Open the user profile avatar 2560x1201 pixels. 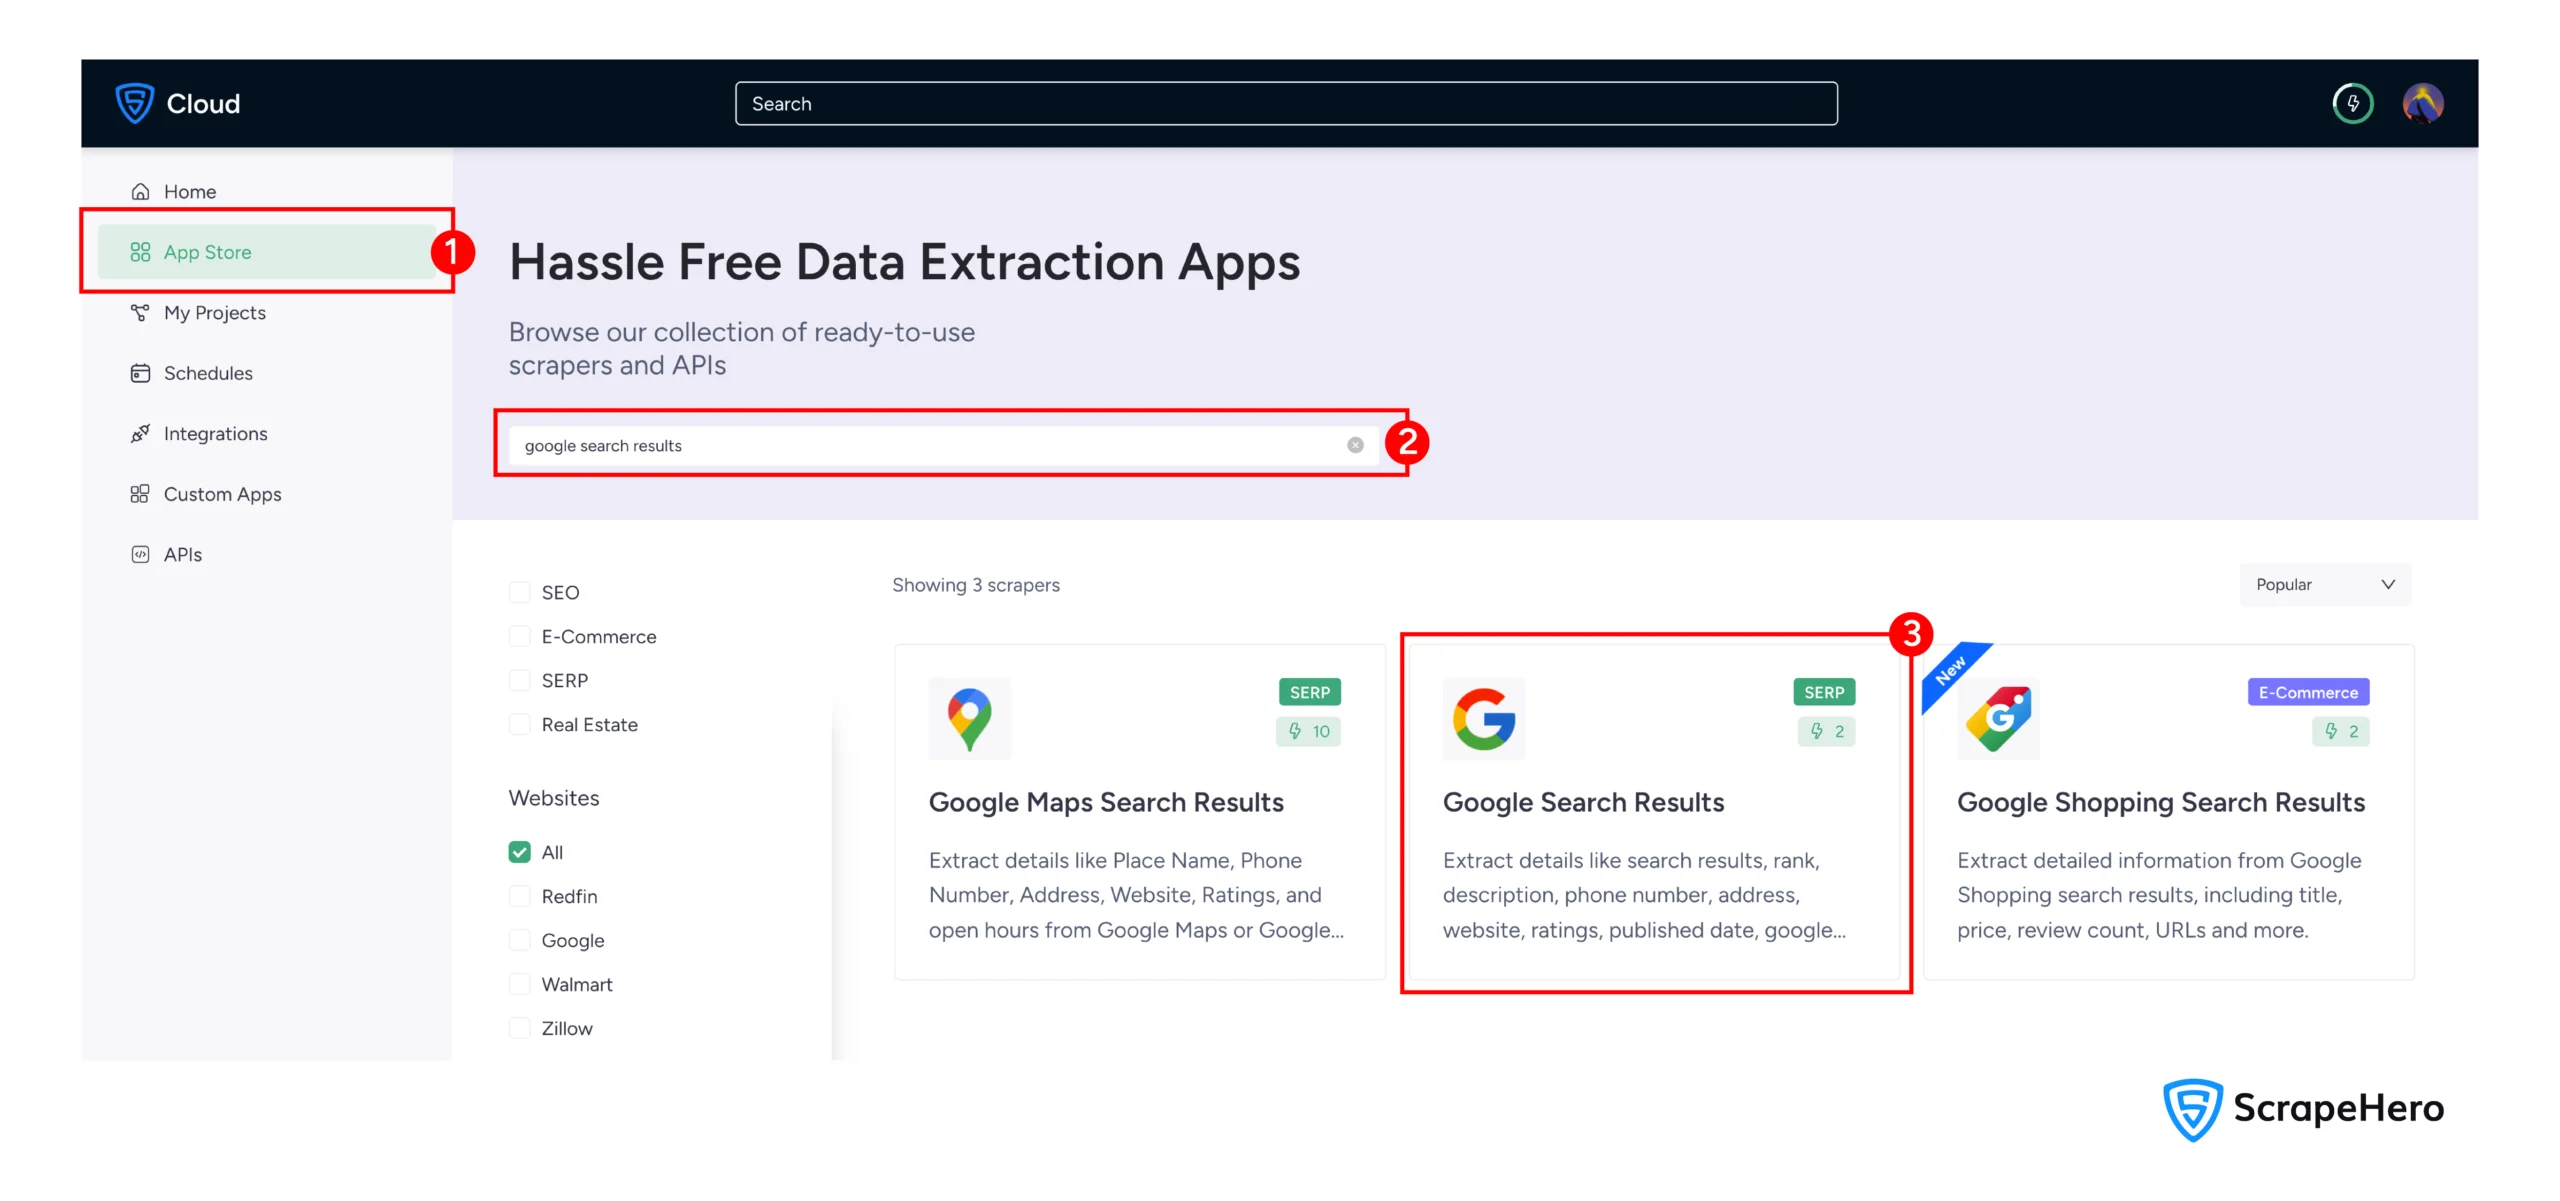[x=2422, y=103]
